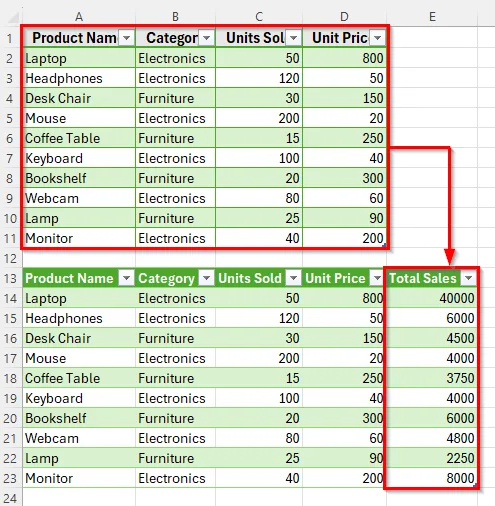Image resolution: width=495 pixels, height=506 pixels.
Task: Click the Desk Chair cell in row 16
Action: pos(79,338)
